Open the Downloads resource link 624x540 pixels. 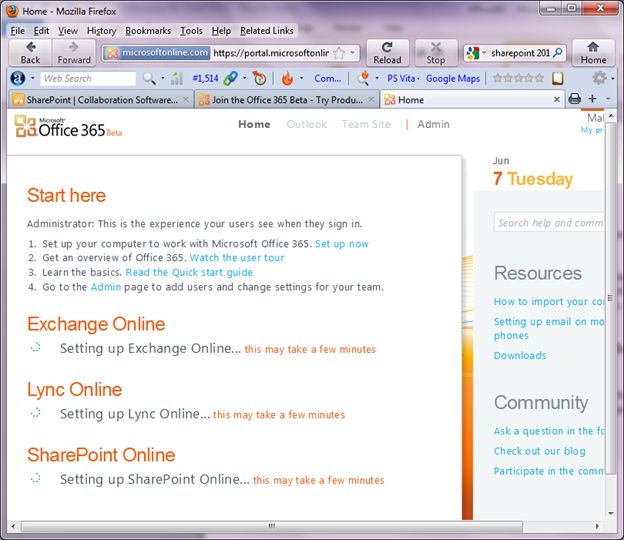pos(520,355)
